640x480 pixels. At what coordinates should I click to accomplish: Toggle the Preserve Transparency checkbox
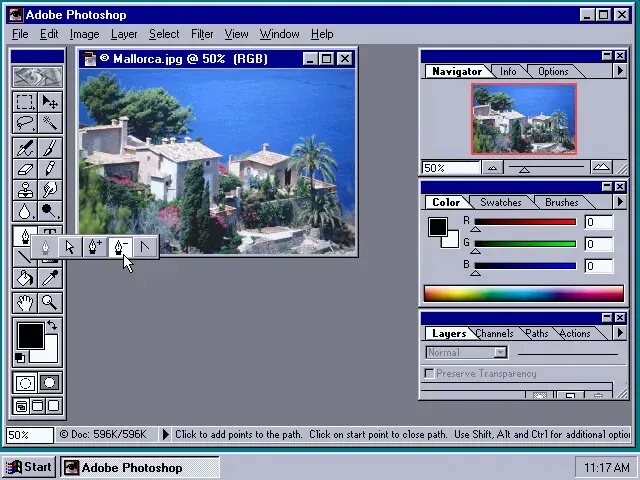[429, 373]
